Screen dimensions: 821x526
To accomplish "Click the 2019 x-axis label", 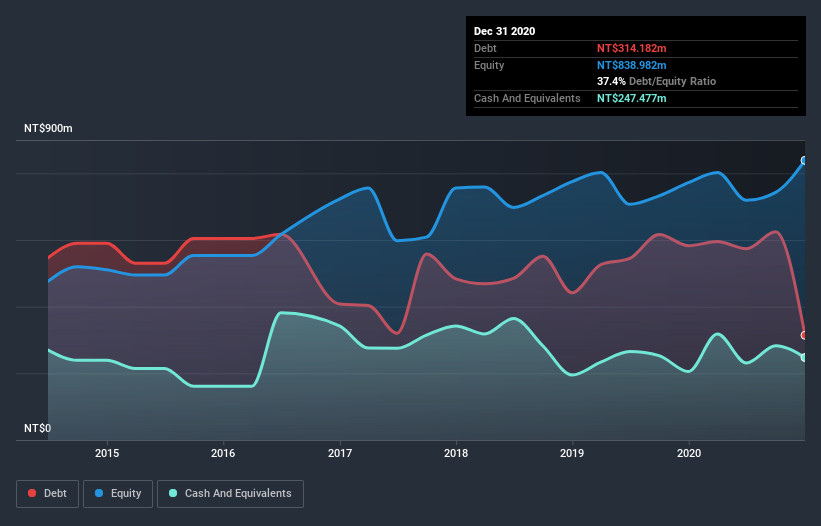I will click(x=572, y=453).
